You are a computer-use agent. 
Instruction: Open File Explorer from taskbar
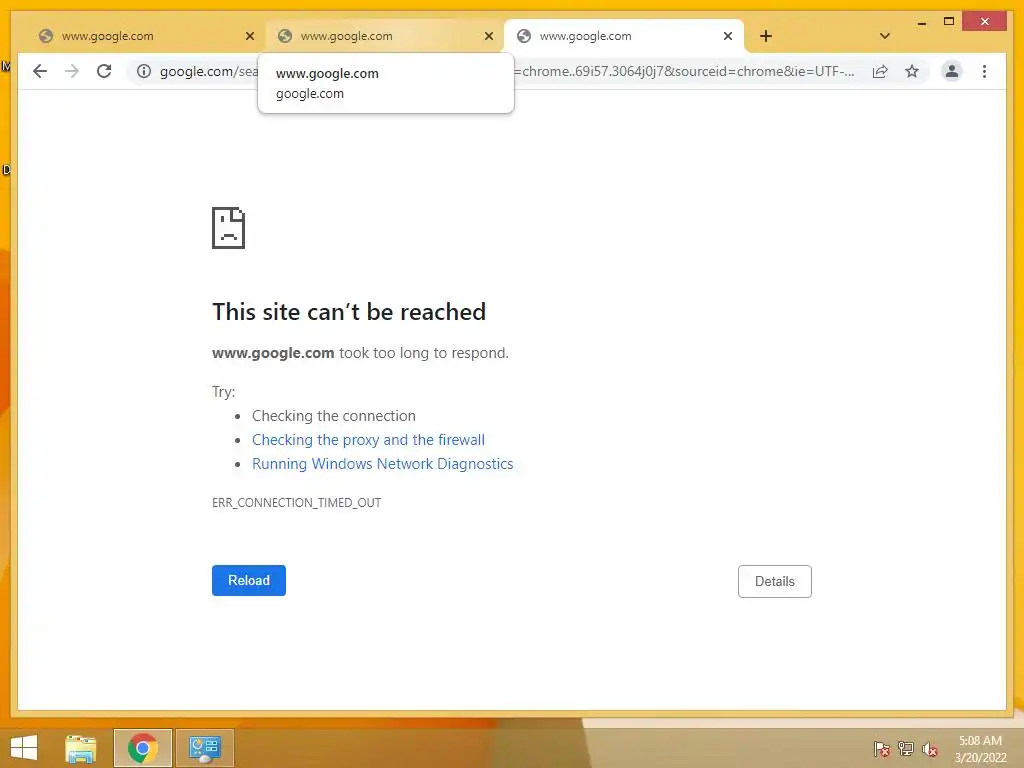click(x=81, y=748)
